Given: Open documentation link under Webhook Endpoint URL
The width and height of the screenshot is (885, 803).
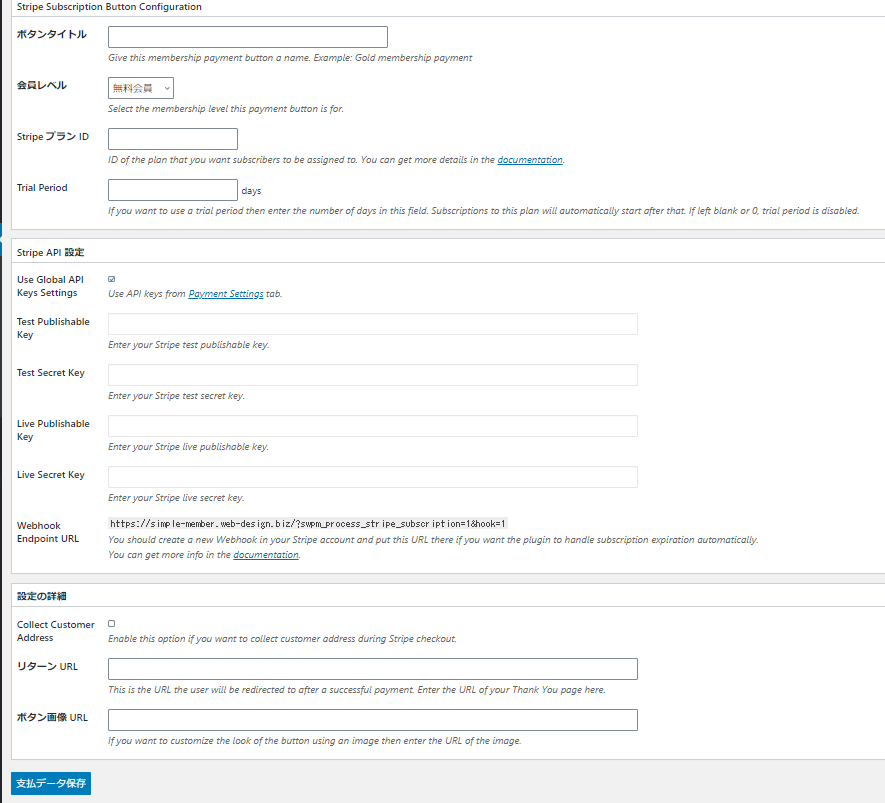Looking at the screenshot, I should 266,555.
